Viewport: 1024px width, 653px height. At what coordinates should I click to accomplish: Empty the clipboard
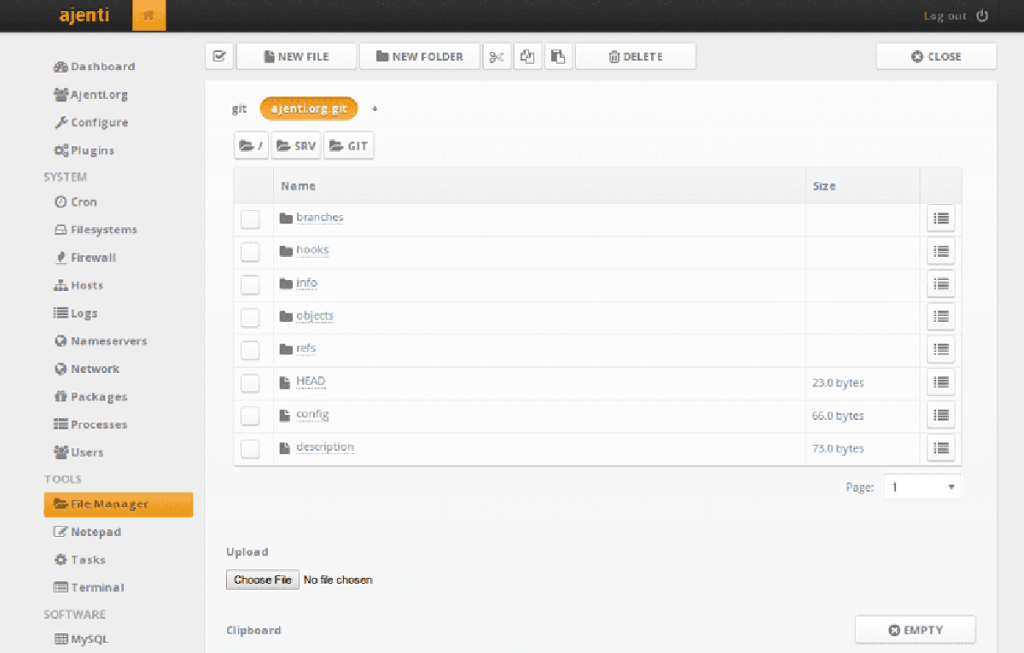(x=914, y=629)
